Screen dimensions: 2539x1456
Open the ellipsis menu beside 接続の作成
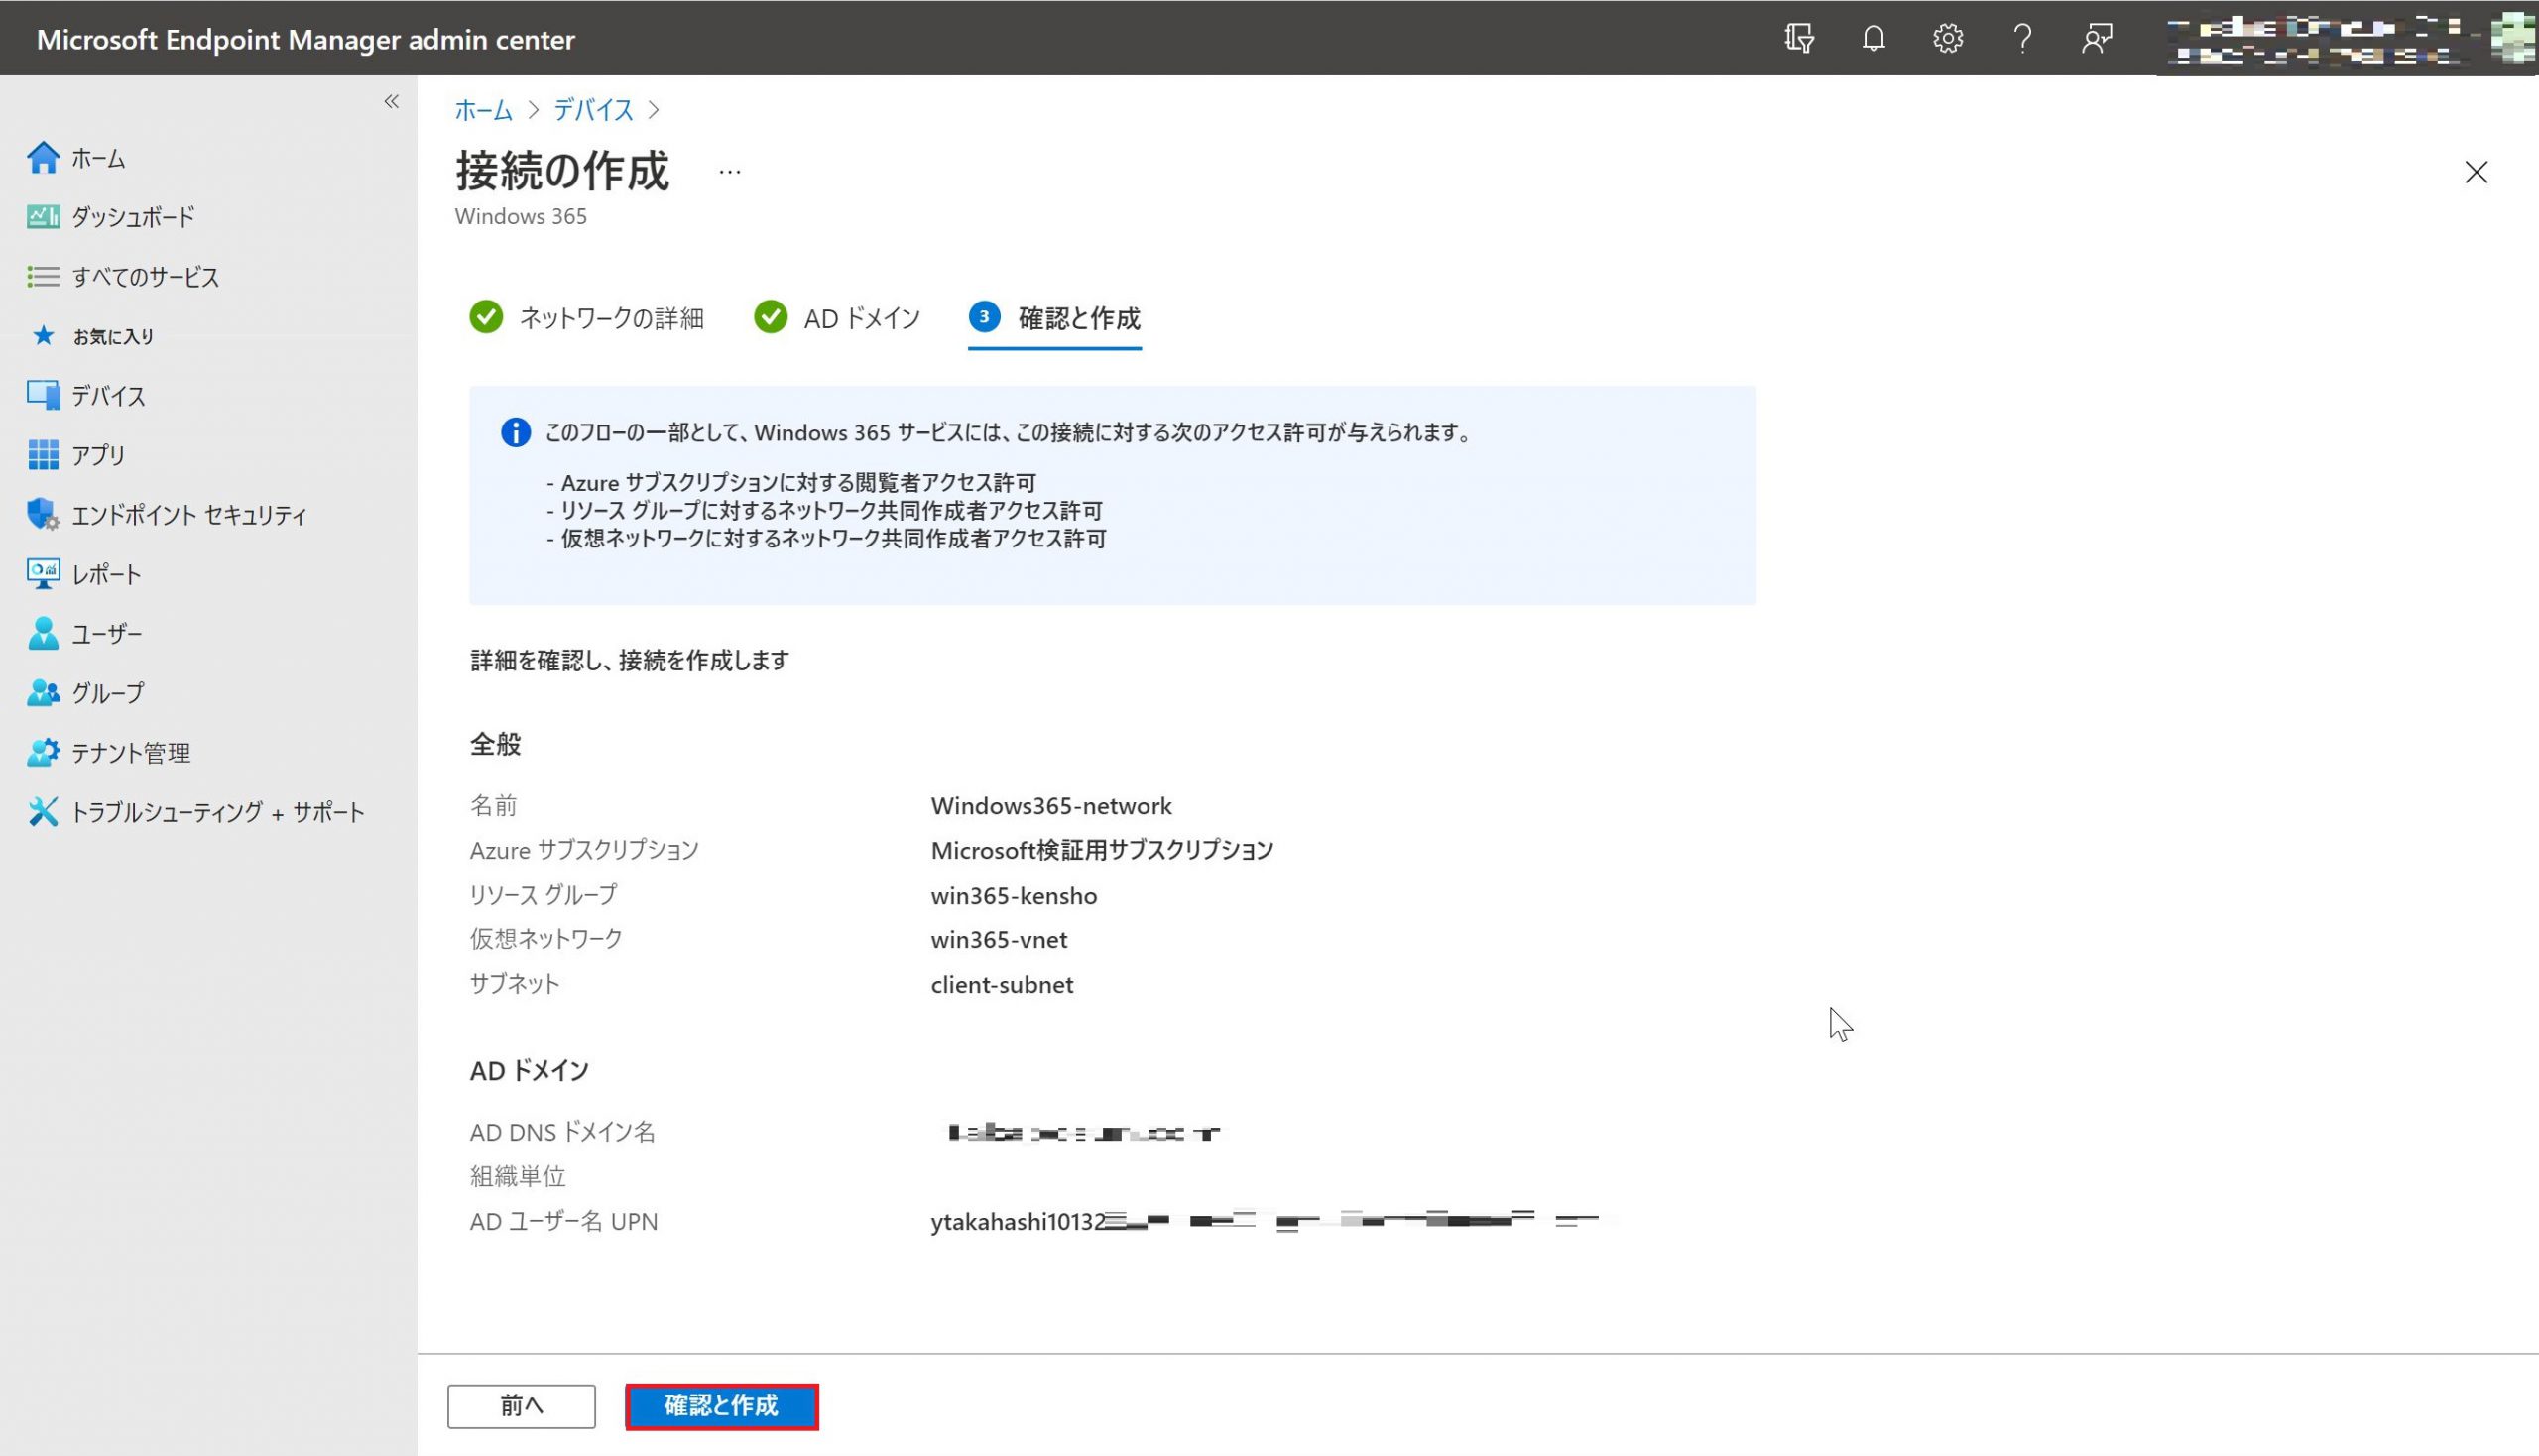729,173
